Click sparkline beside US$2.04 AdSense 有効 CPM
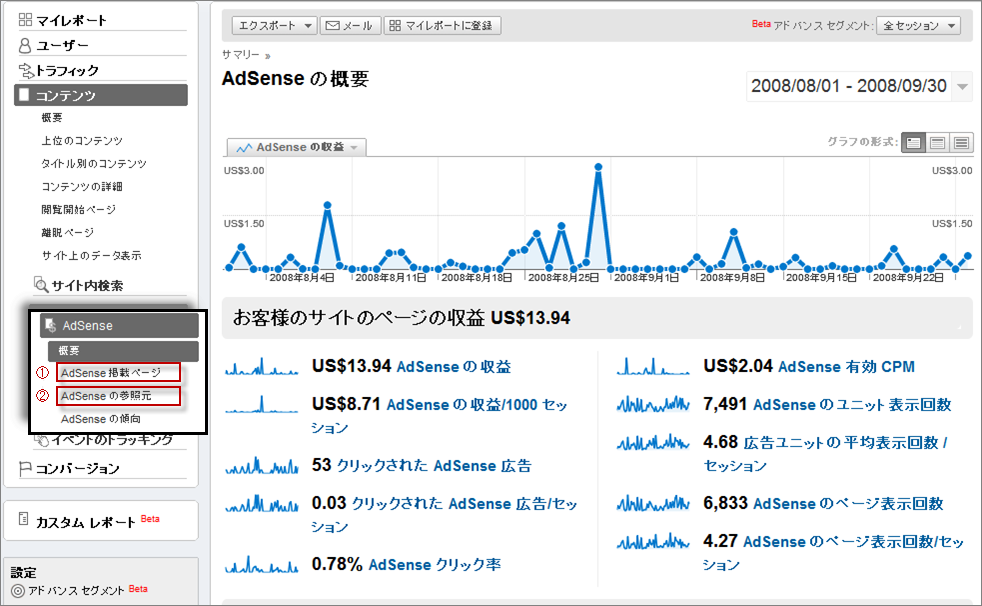 coord(653,366)
